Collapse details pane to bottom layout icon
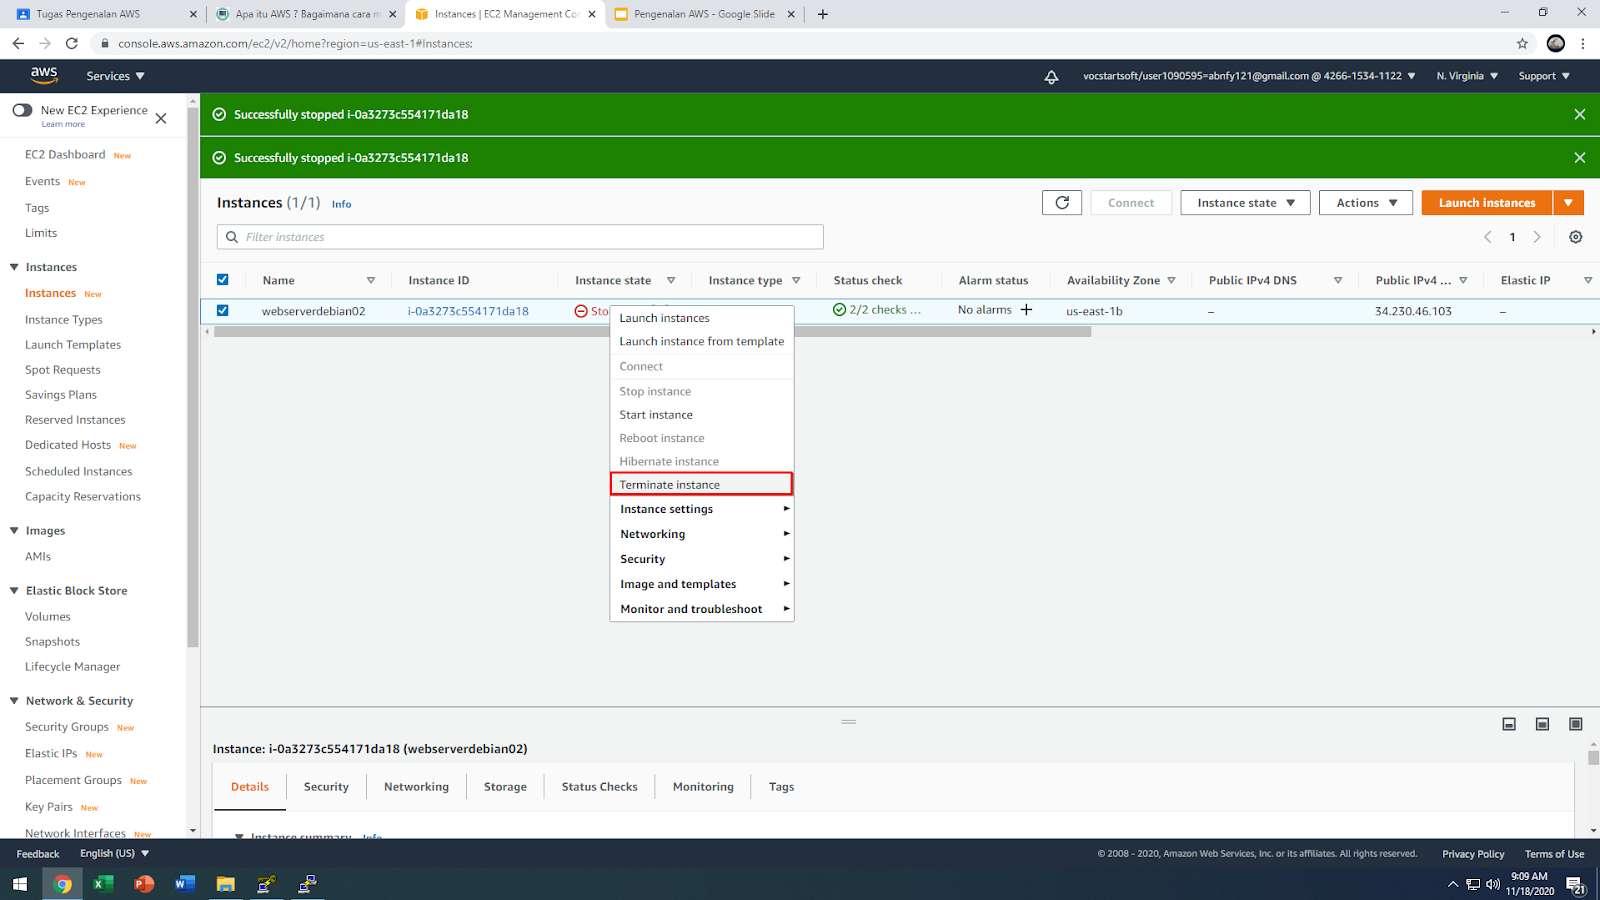Screen dimensions: 1600x900 (x=1509, y=724)
